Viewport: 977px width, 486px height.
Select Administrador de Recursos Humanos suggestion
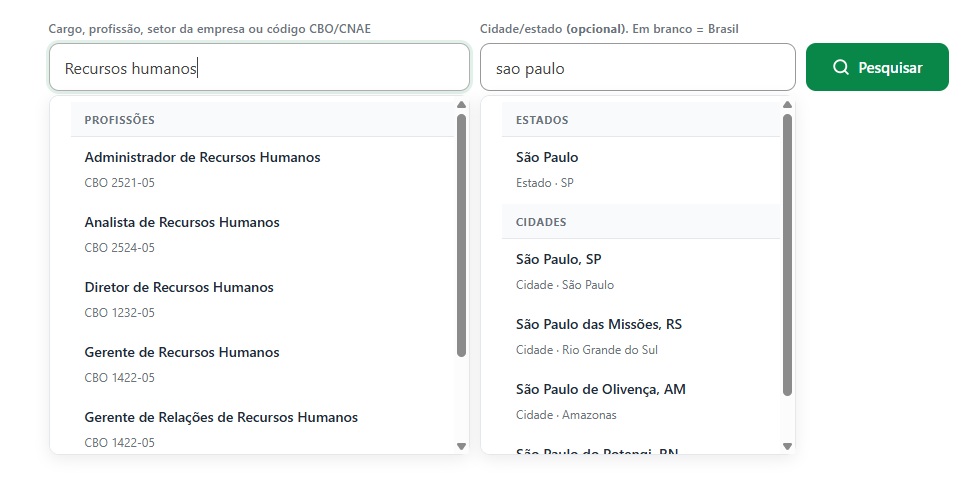[262, 169]
